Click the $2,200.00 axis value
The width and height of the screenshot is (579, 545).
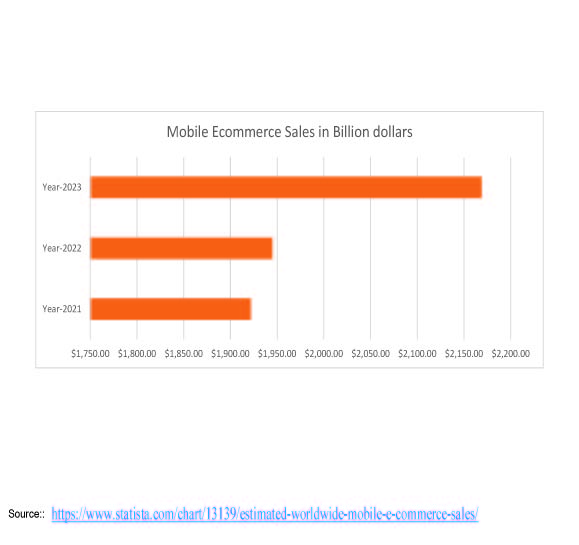[511, 353]
